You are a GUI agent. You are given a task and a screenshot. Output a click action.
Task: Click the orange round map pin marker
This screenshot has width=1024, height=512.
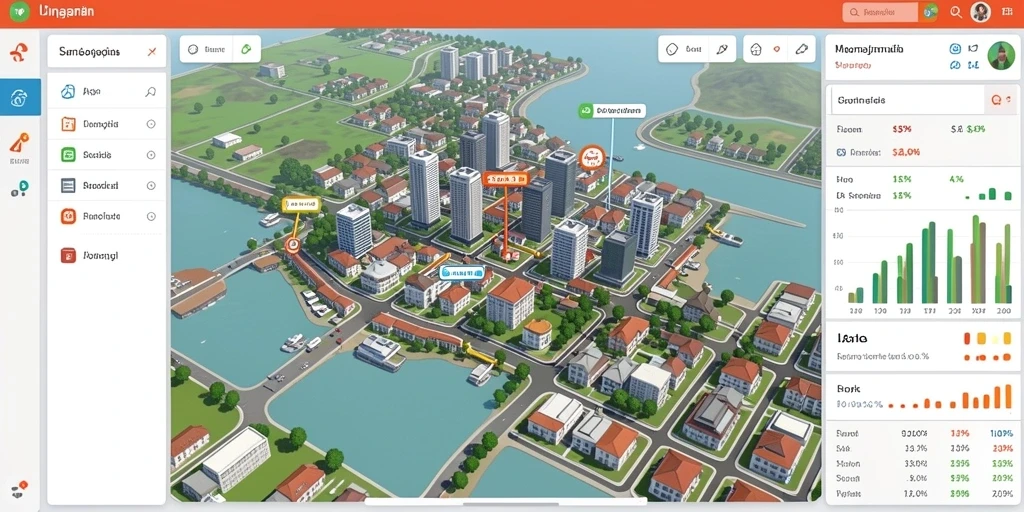[x=592, y=157]
